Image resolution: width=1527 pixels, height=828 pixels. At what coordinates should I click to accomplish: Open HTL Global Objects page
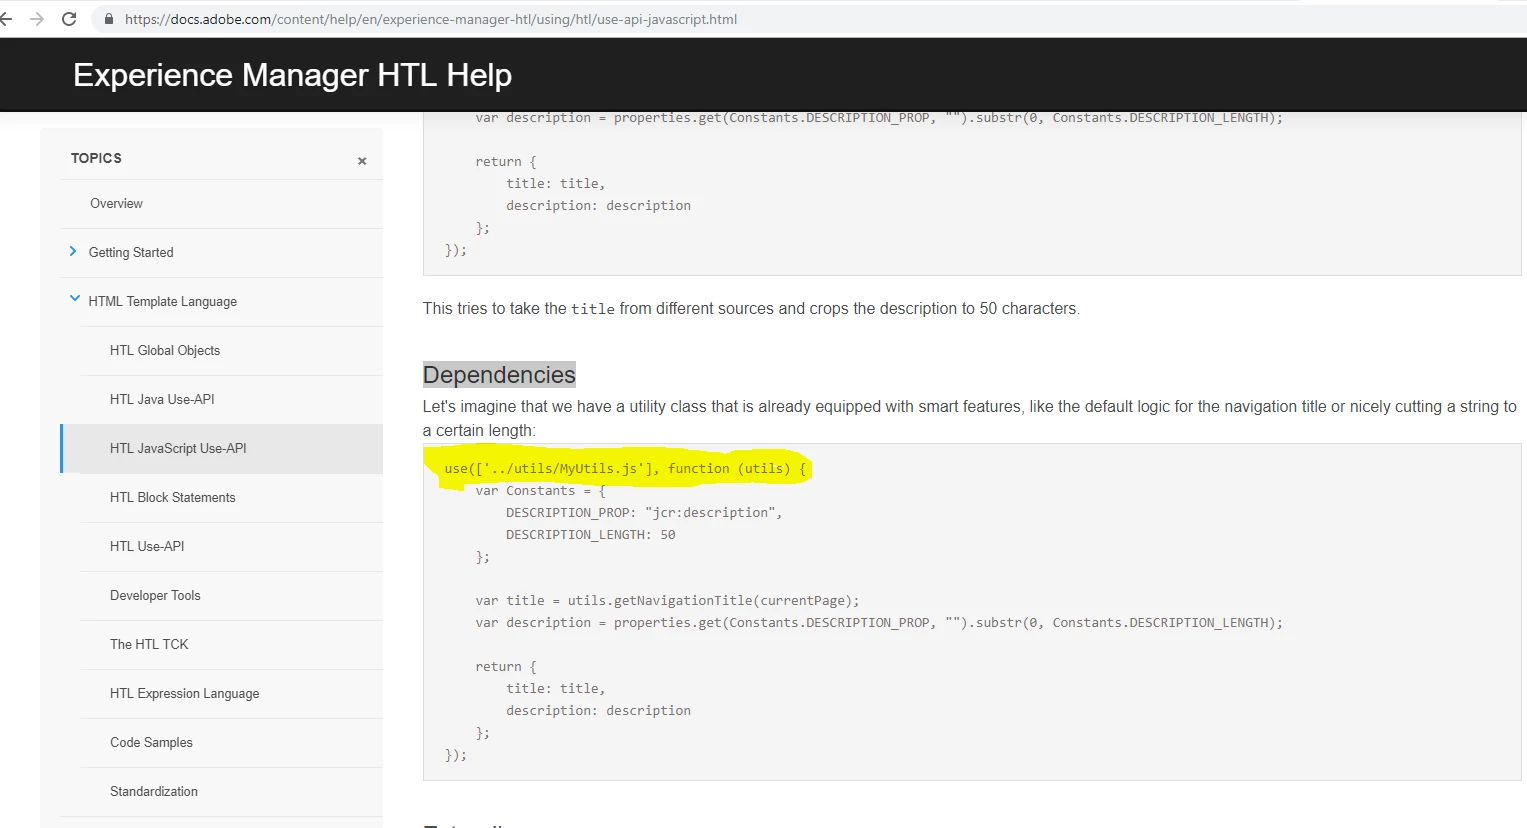(x=165, y=351)
